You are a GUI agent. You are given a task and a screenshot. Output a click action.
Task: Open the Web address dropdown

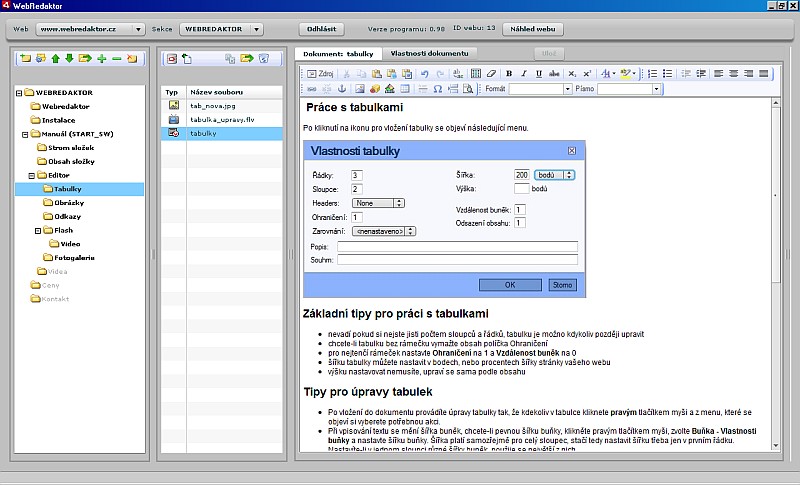pos(137,29)
